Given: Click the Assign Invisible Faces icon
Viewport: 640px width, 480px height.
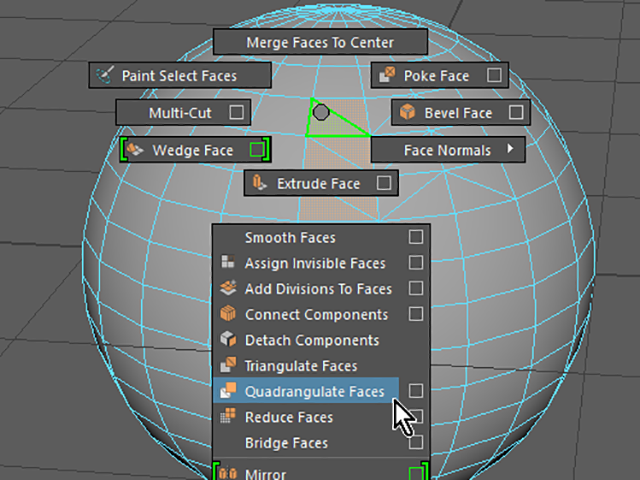Looking at the screenshot, I should [228, 262].
